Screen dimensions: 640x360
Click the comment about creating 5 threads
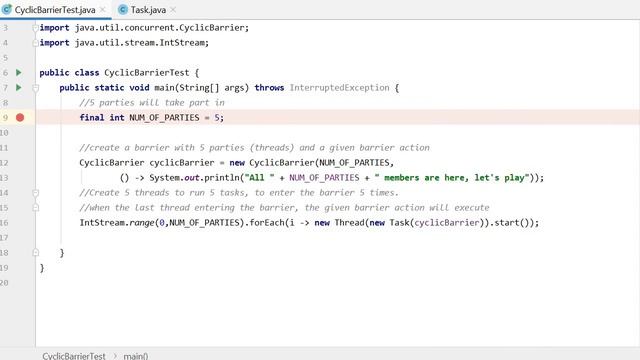coord(239,193)
